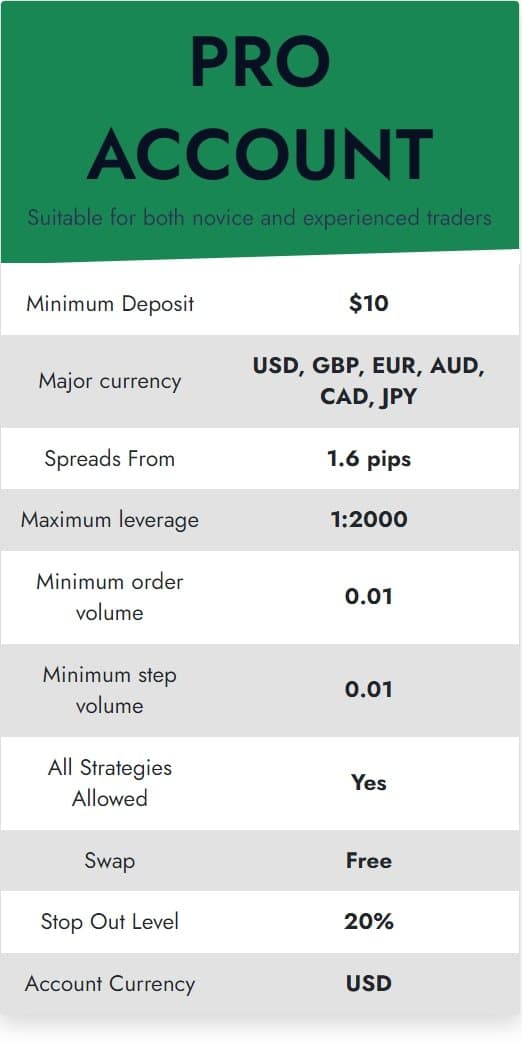Click the Spreads From label

point(110,459)
